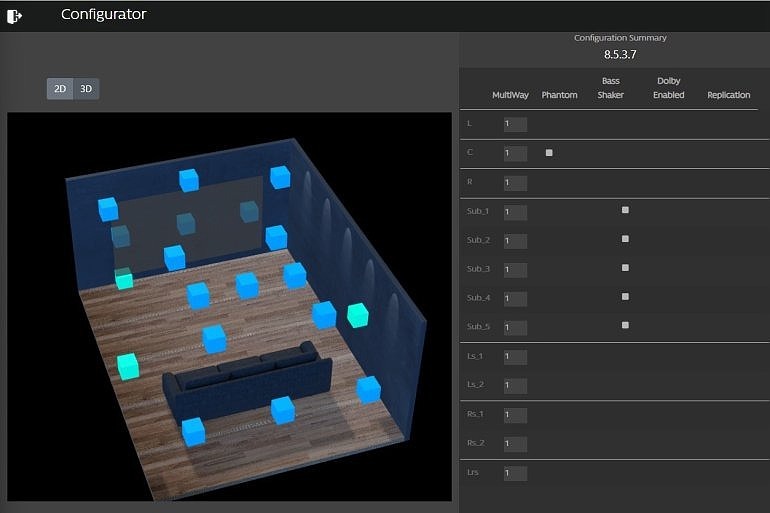Enable Bass Shaker for Sub_1

click(x=625, y=210)
